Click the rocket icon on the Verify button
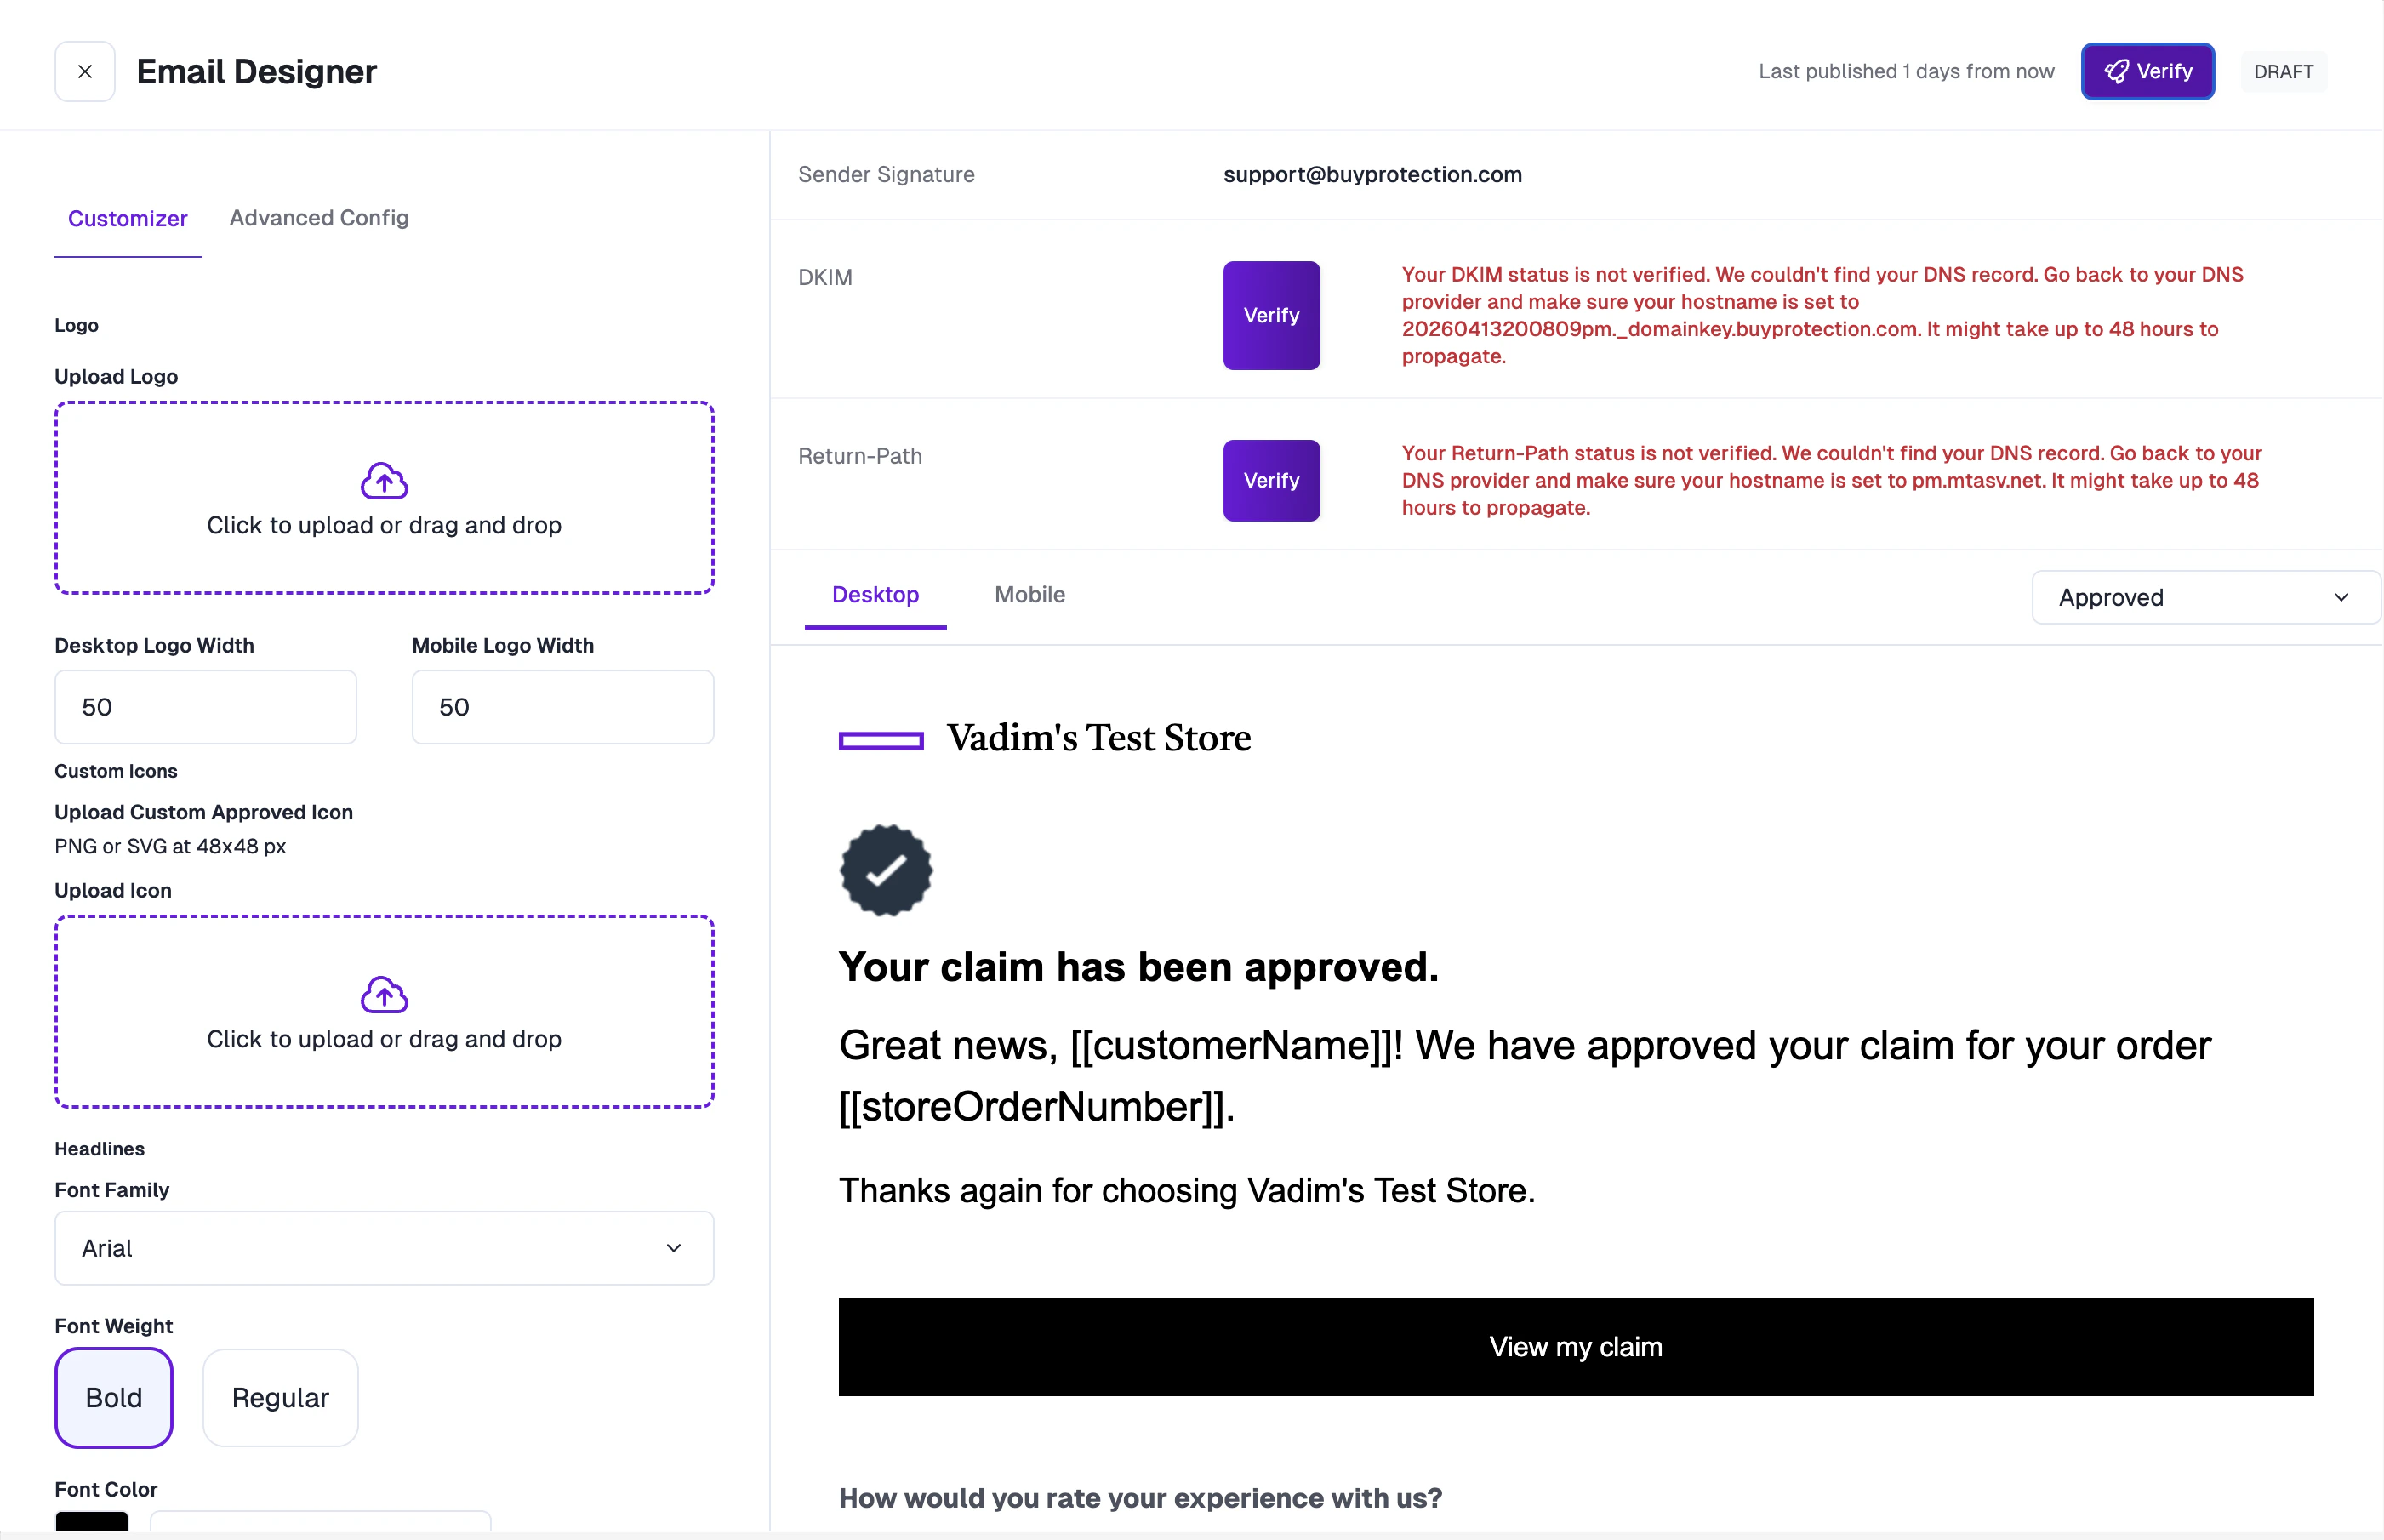Viewport: 2384px width, 1540px height. tap(2117, 71)
